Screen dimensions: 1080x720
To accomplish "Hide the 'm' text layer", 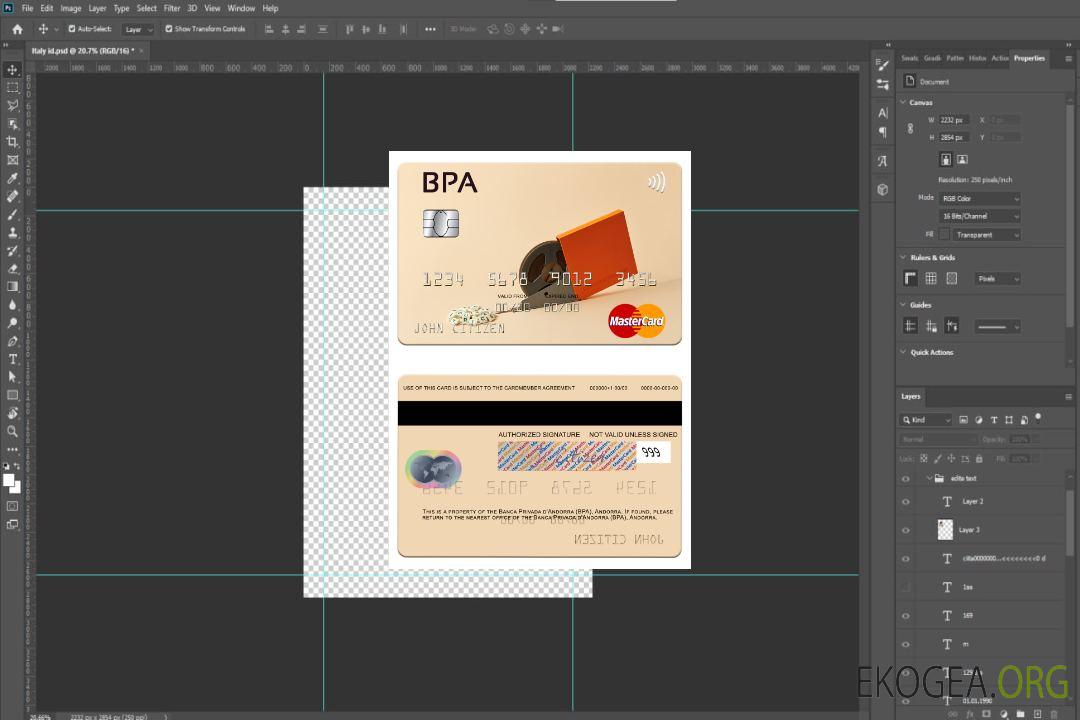I will tap(906, 645).
